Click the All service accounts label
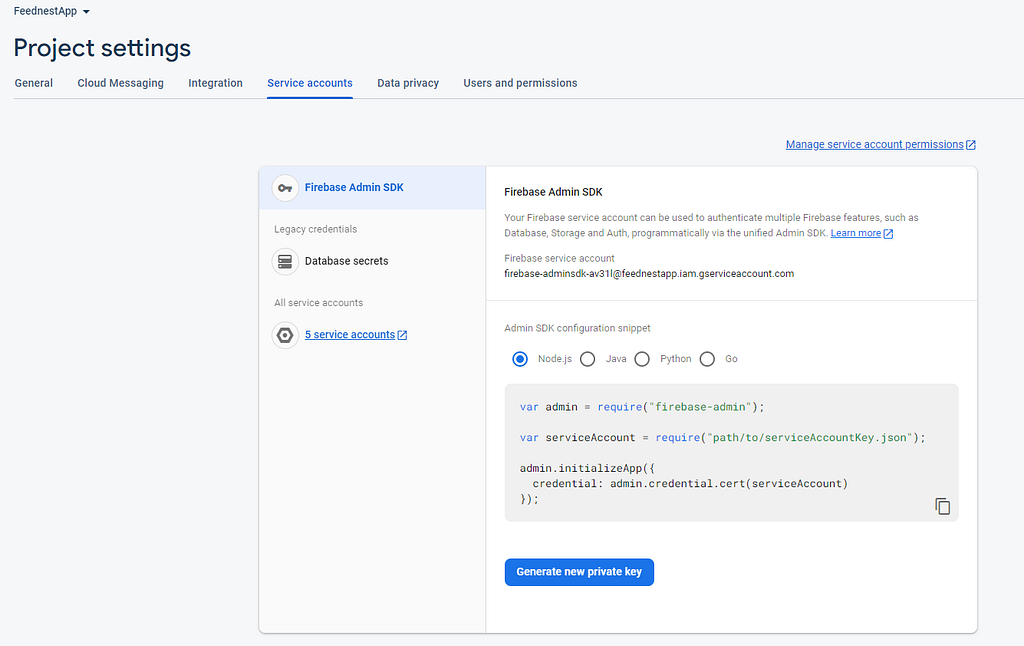Image resolution: width=1024 pixels, height=646 pixels. coord(319,303)
